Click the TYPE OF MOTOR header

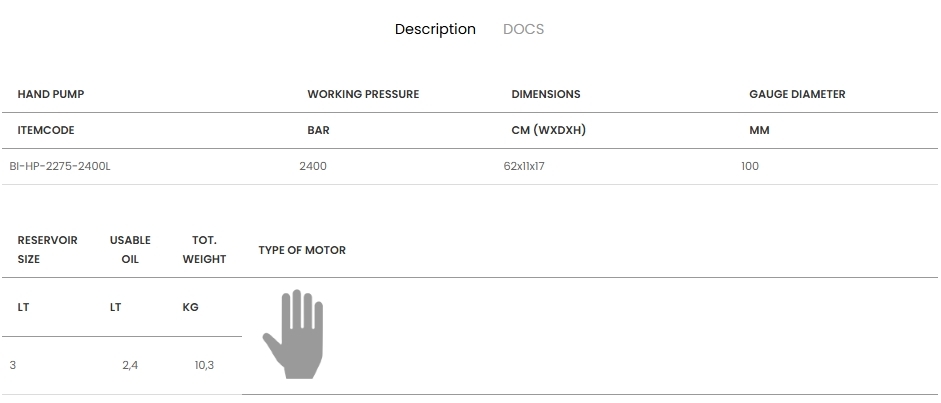pyautogui.click(x=302, y=250)
